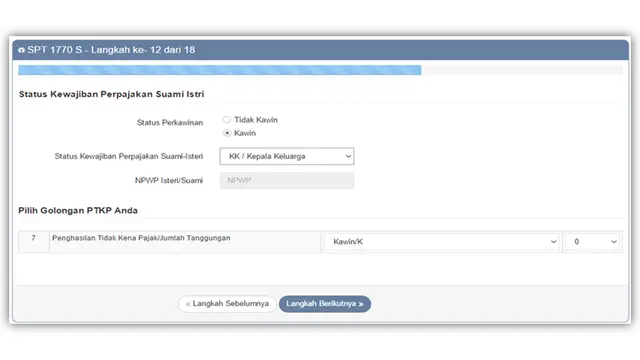Open the Kawin/K PTKP status dropdown

click(442, 242)
